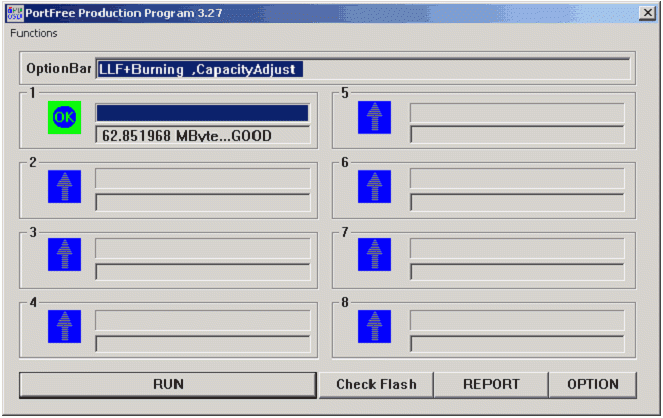This screenshot has height=418, width=663.
Task: Click the status field of port 6
Action: click(x=517, y=202)
